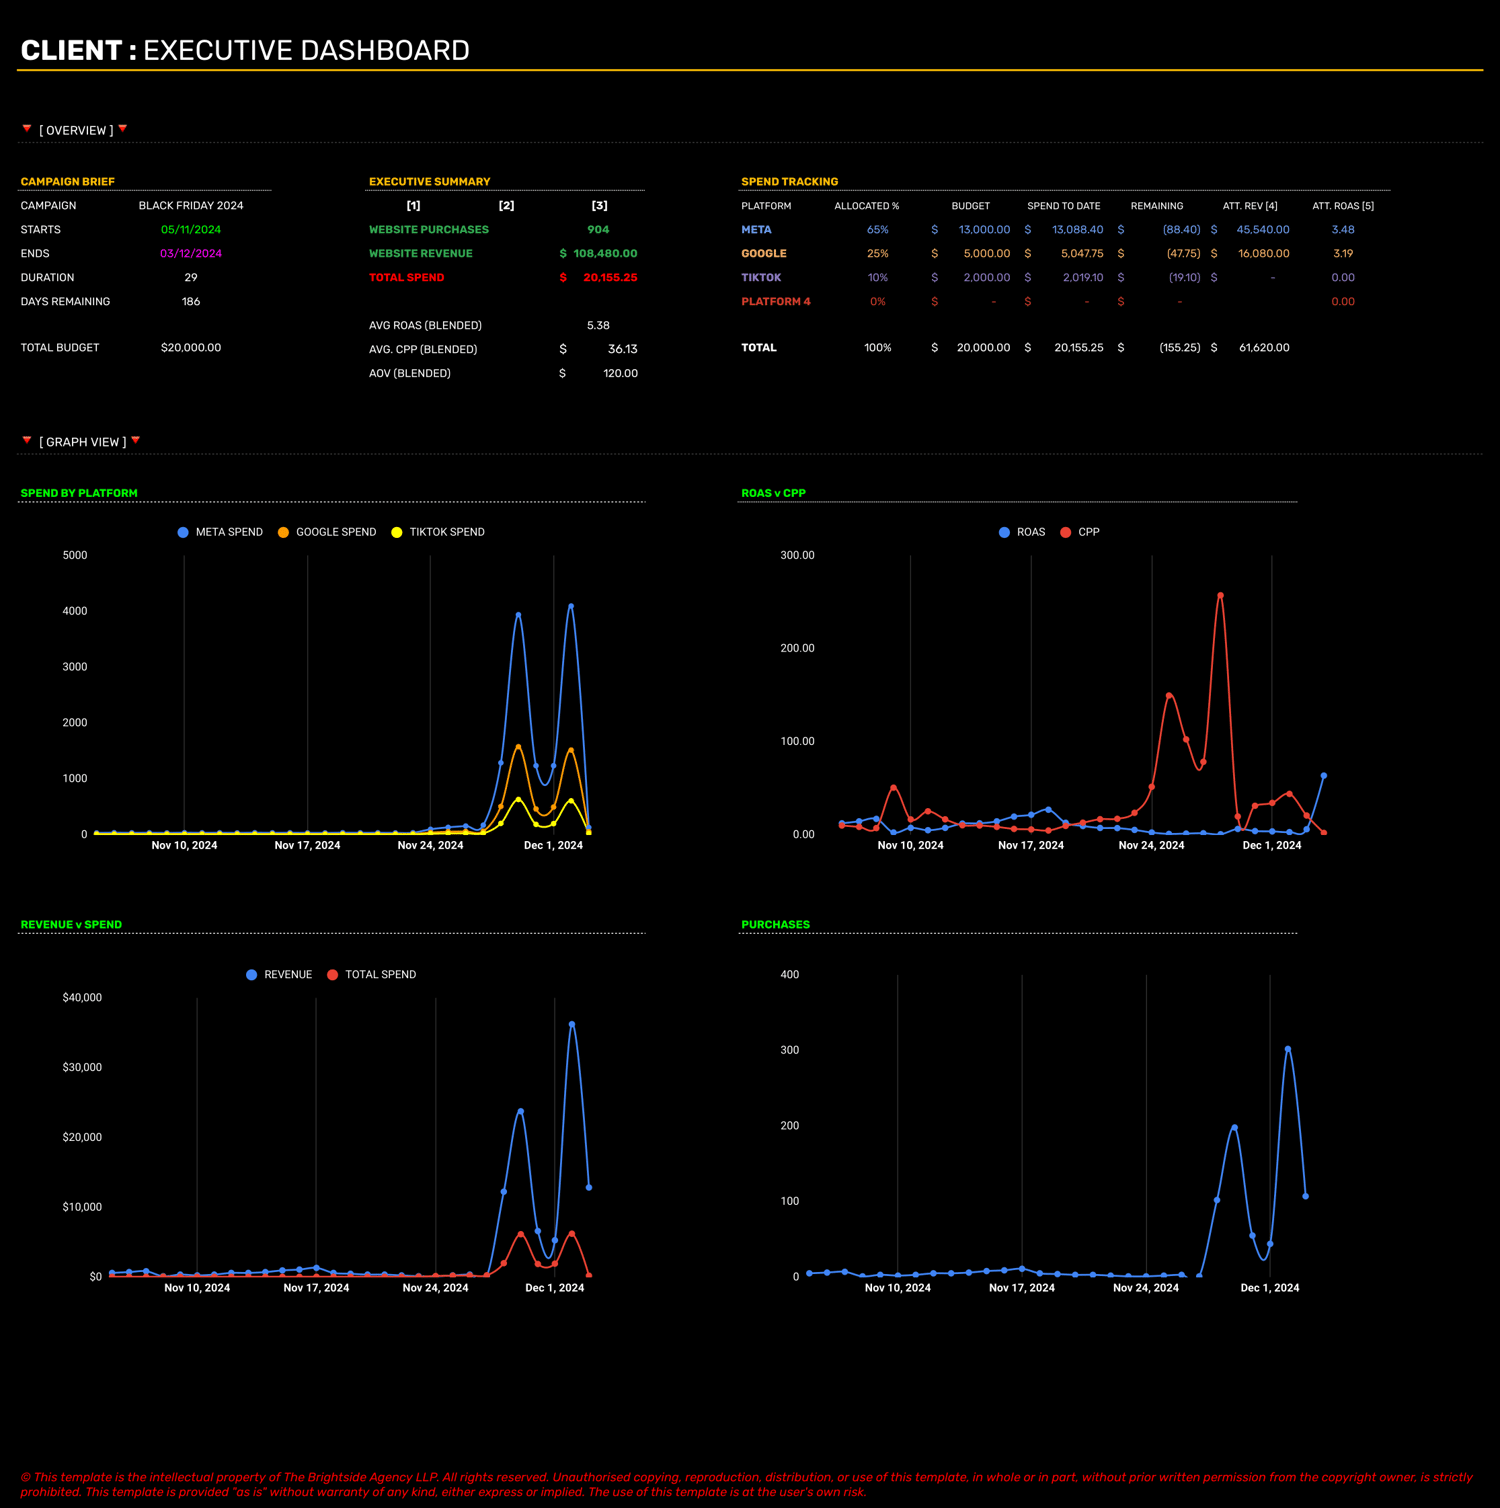Click the red triangle right of [OVERVIEW]
The image size is (1500, 1508).
click(123, 129)
